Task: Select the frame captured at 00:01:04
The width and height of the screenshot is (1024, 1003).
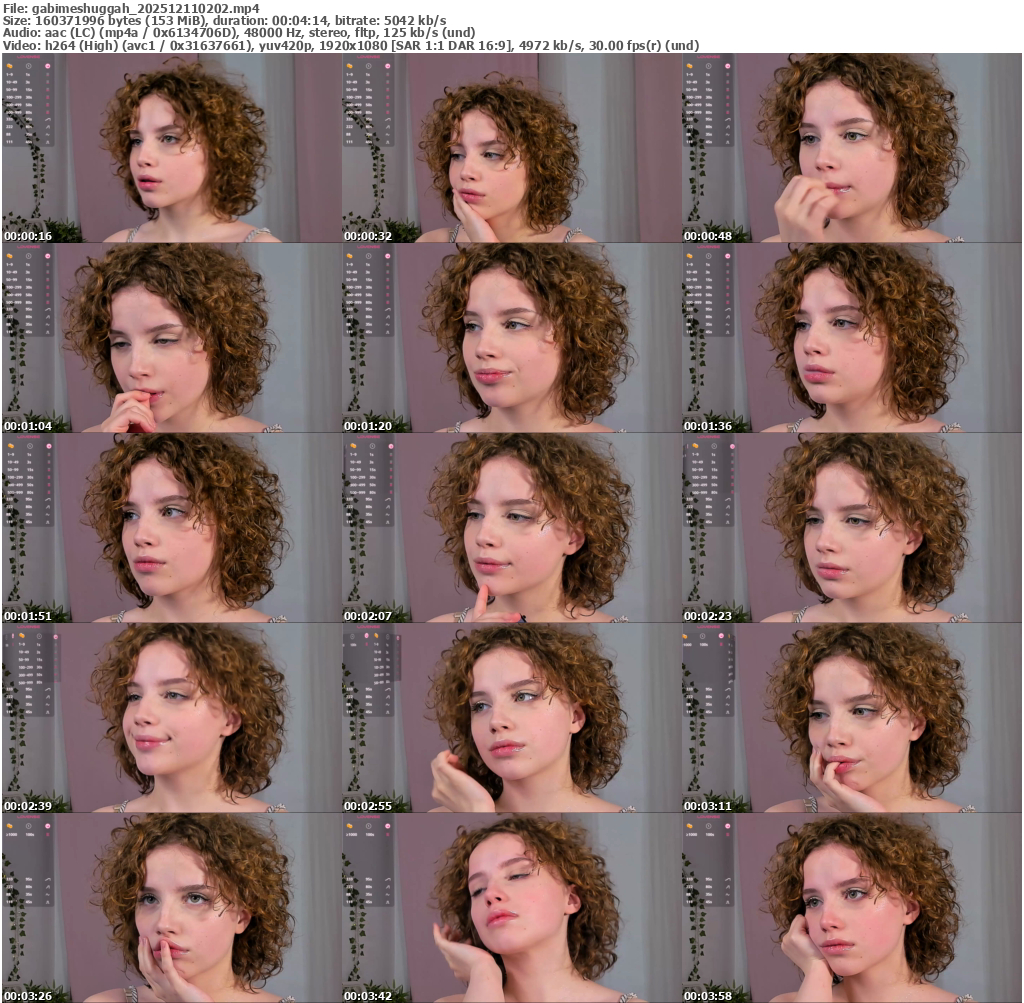Action: point(172,338)
